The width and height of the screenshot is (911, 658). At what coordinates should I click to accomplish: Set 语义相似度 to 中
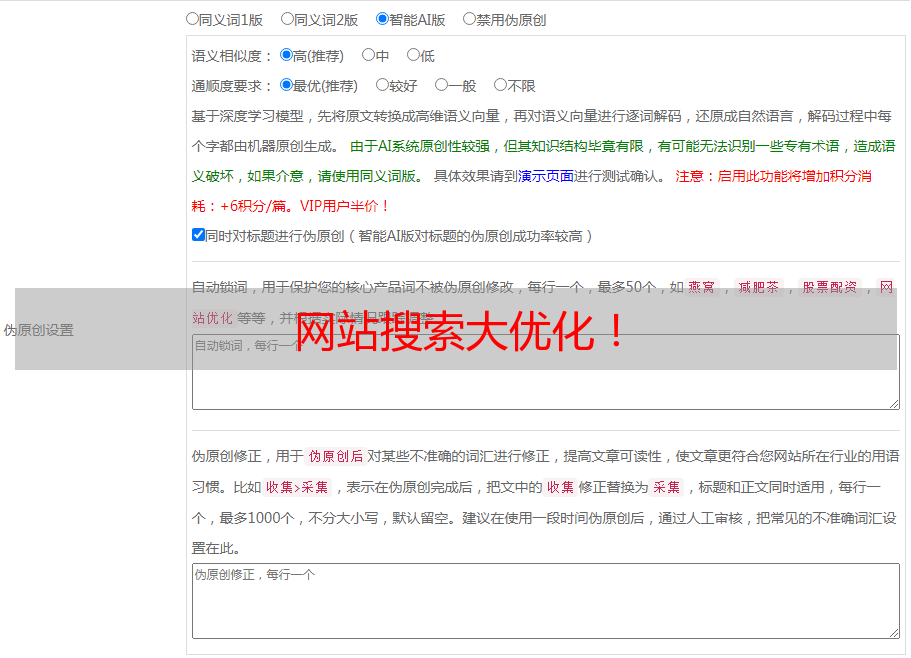[x=368, y=56]
